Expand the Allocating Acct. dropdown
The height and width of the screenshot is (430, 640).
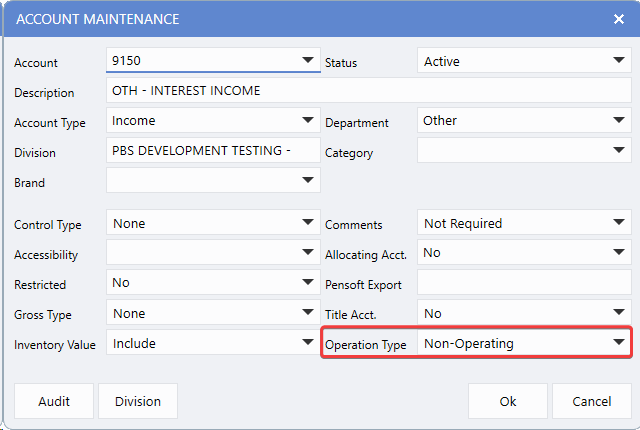[619, 254]
